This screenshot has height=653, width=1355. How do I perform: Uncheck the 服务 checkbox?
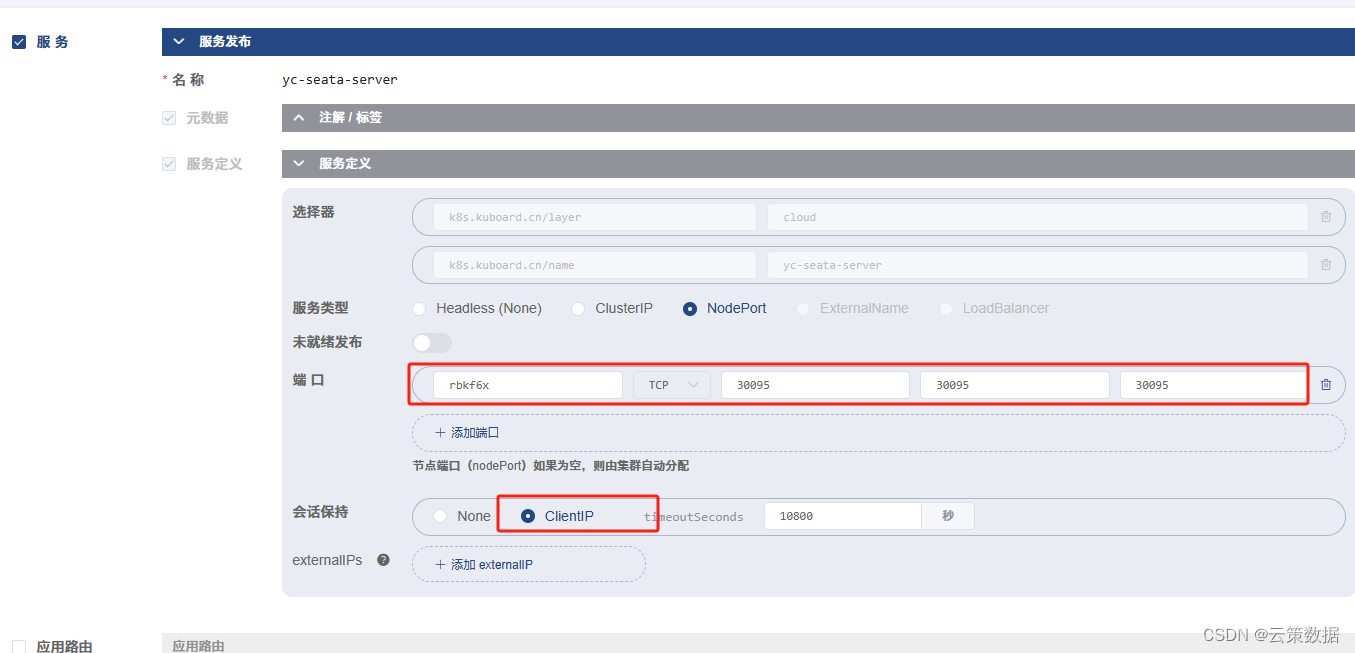(x=18, y=41)
